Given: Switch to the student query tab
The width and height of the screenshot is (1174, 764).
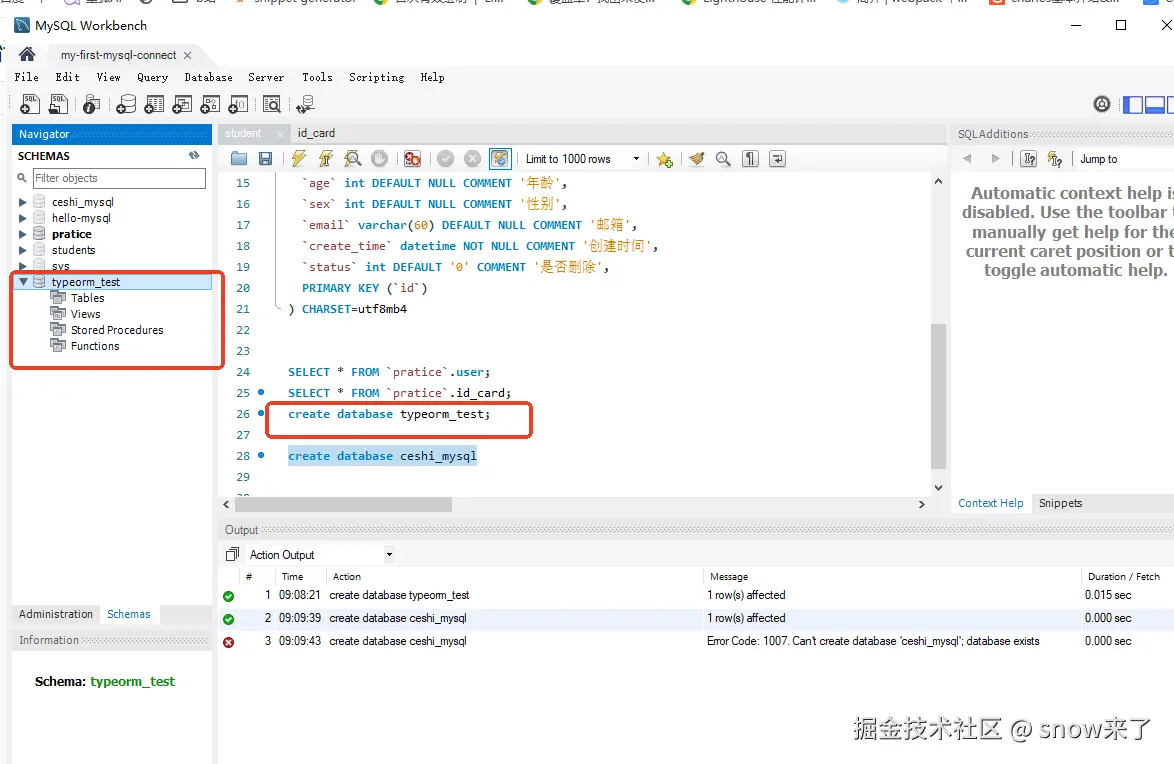Looking at the screenshot, I should pos(243,133).
